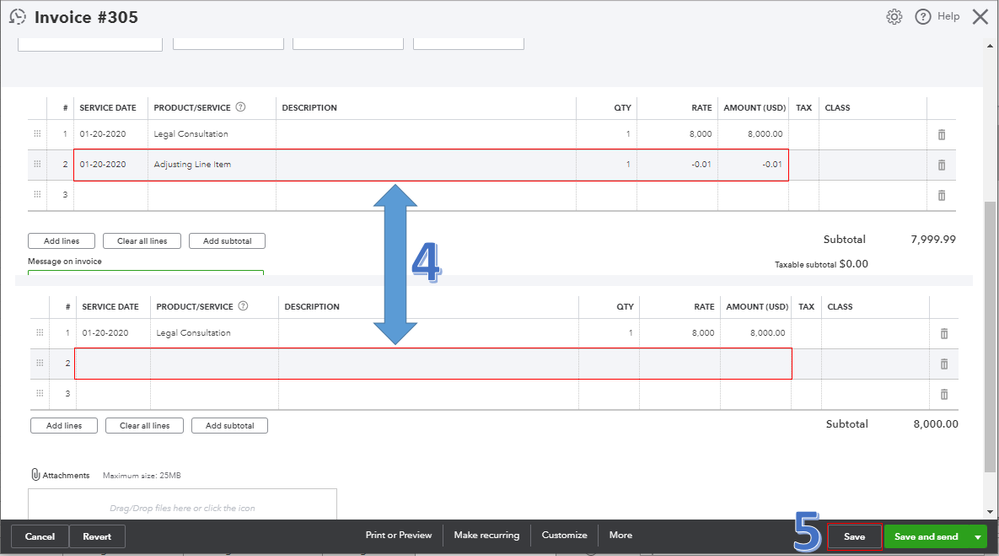
Task: Click the Help question mark icon
Action: point(923,17)
